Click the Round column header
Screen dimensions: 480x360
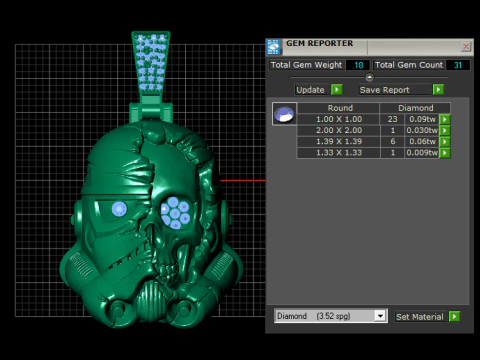pyautogui.click(x=338, y=108)
